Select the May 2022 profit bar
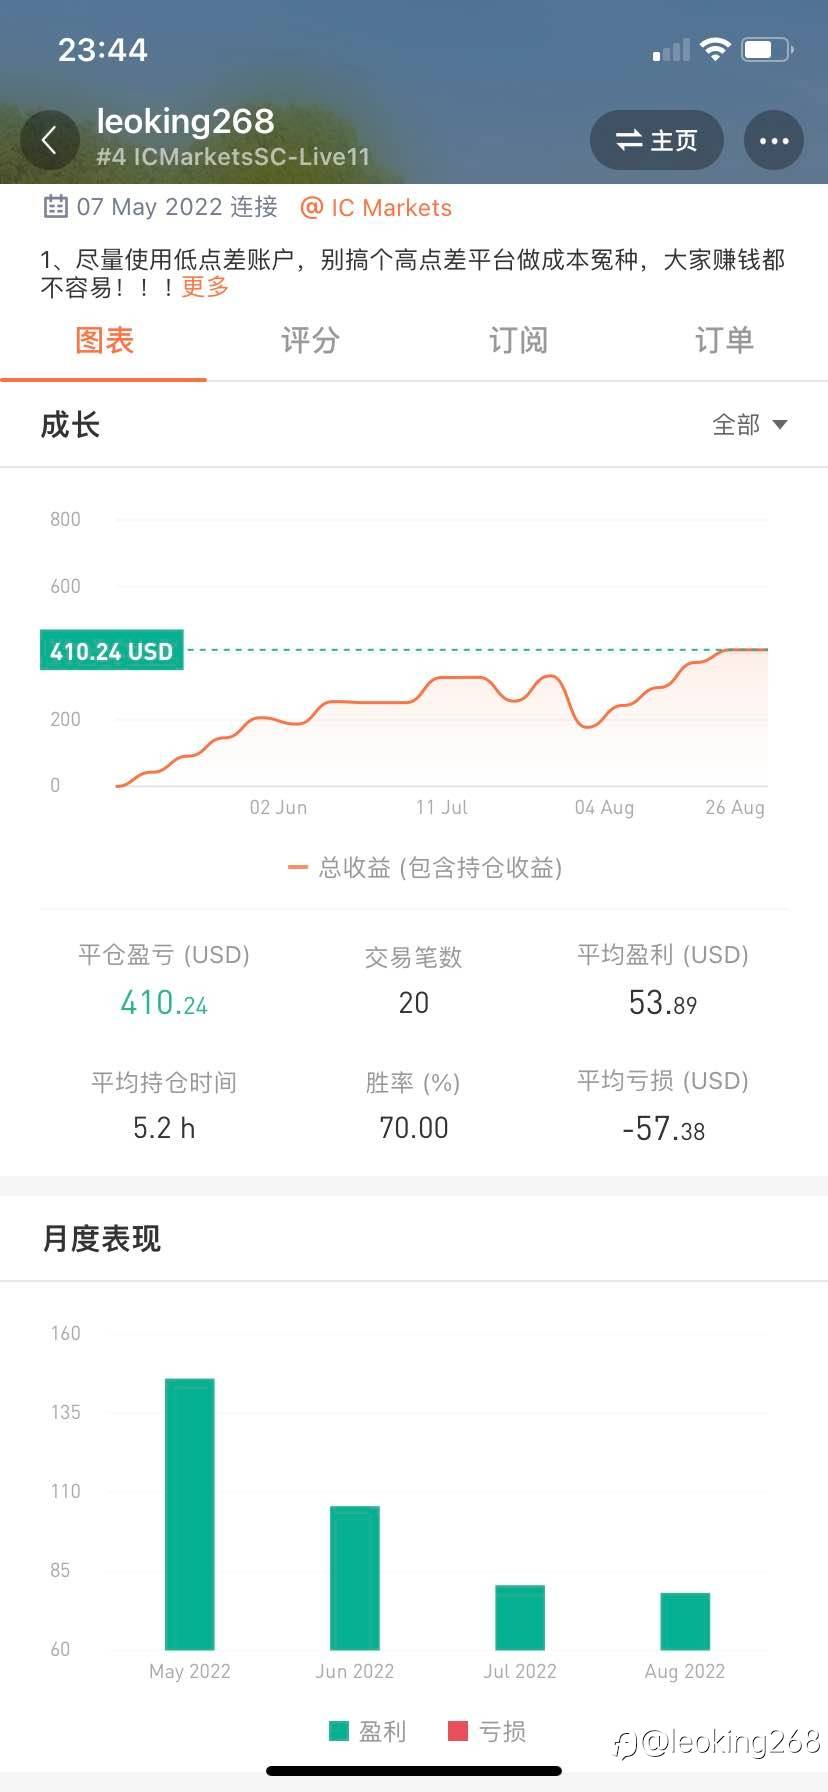This screenshot has width=828, height=1792. pyautogui.click(x=189, y=1513)
